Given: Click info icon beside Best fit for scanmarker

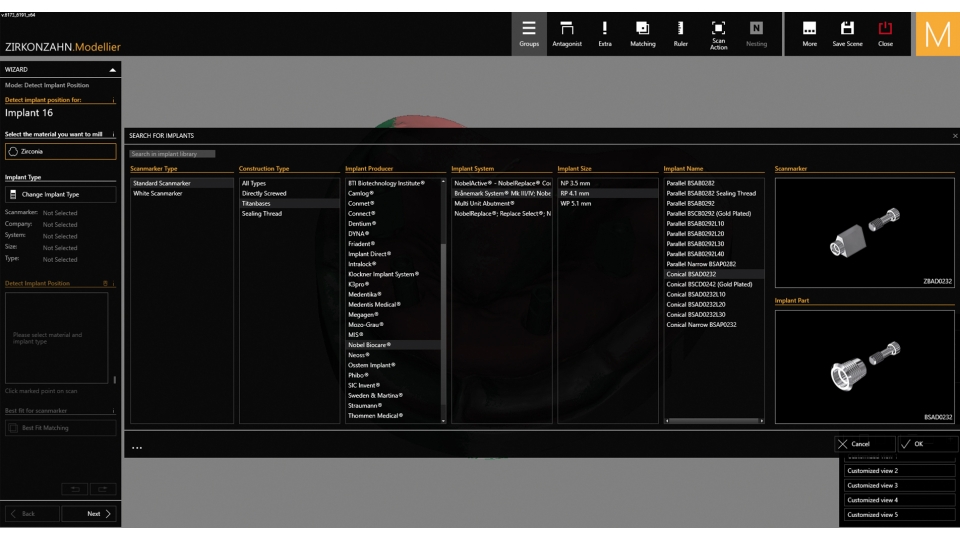Looking at the screenshot, I should (113, 411).
